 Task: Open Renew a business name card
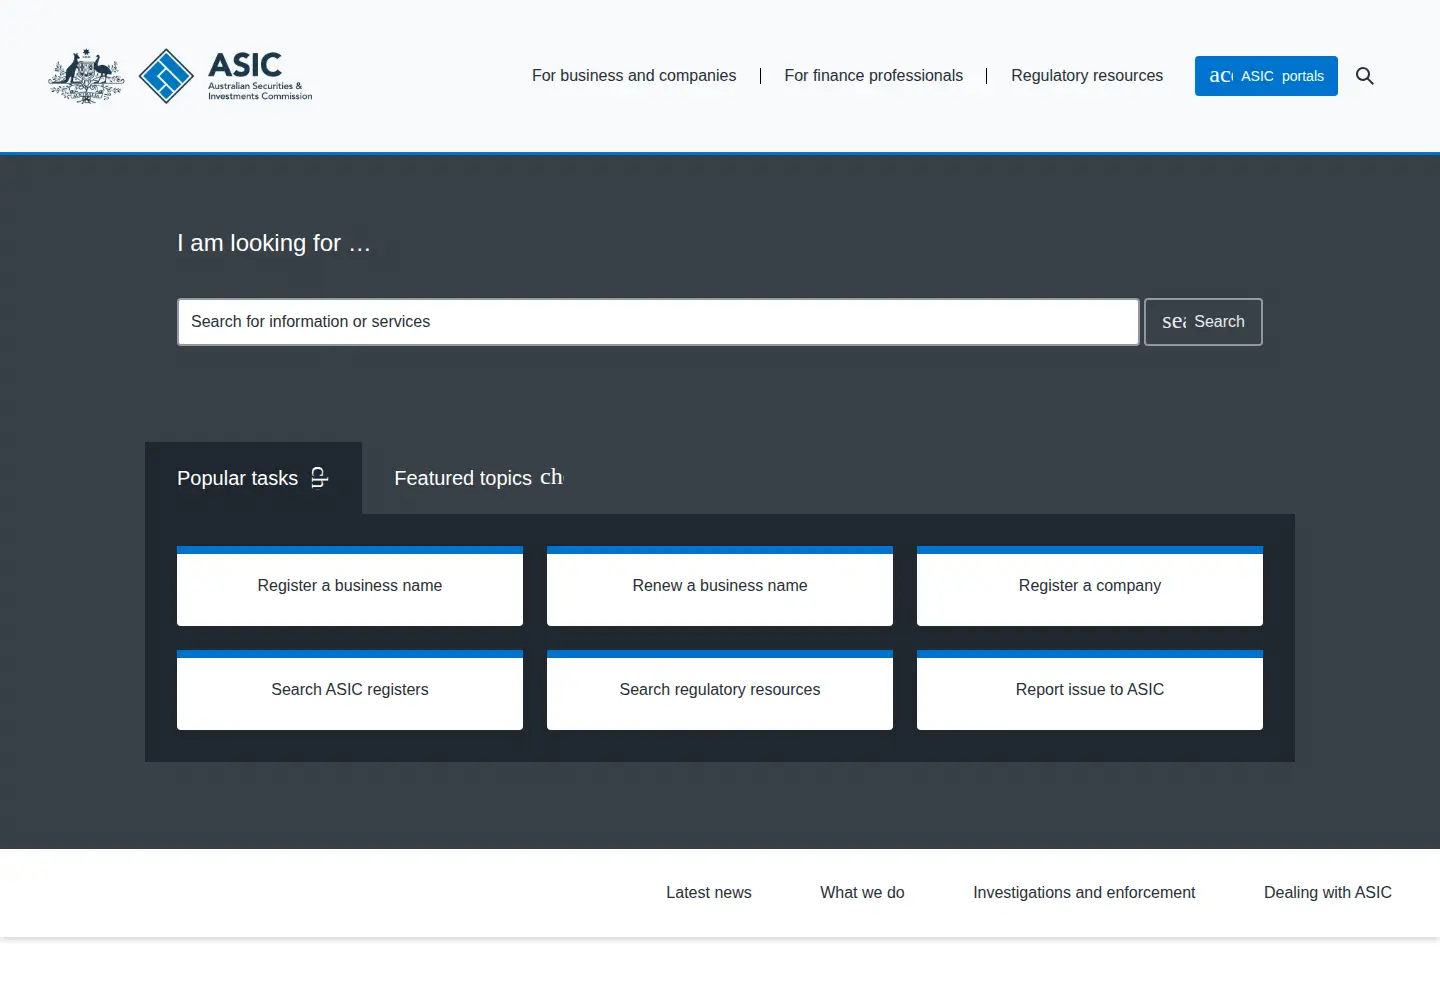pyautogui.click(x=720, y=586)
